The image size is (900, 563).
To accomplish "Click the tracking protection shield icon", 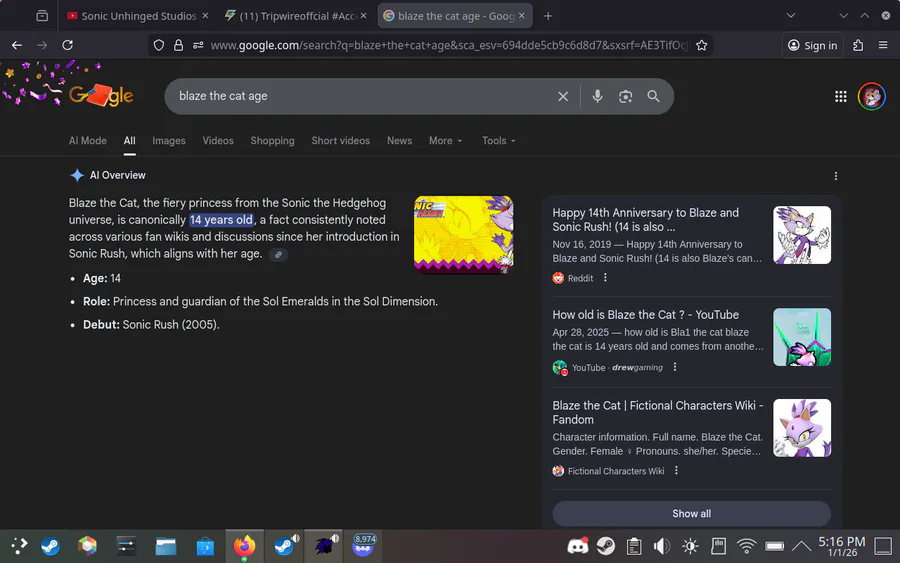I will click(159, 45).
